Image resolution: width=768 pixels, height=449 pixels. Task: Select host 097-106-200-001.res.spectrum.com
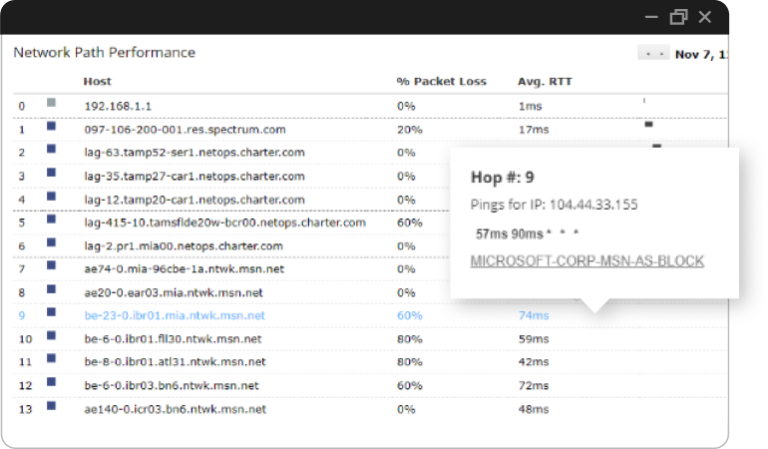184,129
